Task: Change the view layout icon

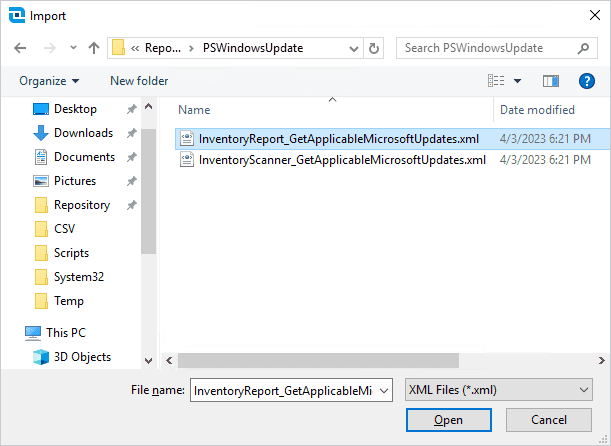Action: (x=496, y=81)
